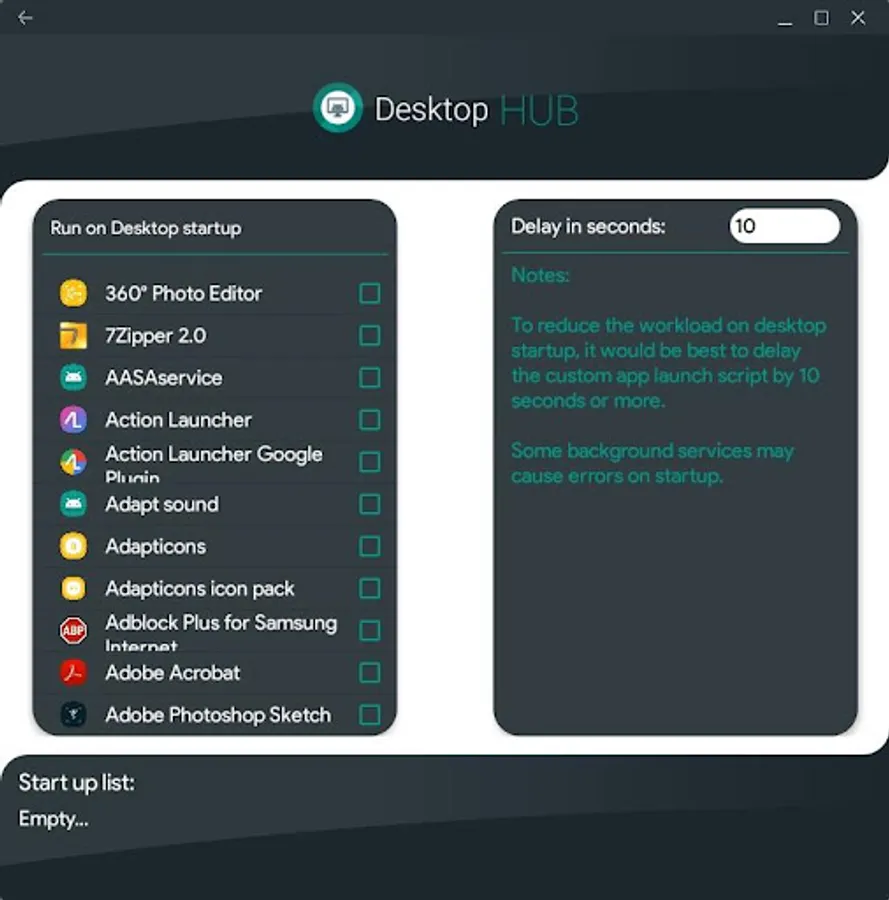Click the Adapt sound Android icon
The image size is (889, 900).
pyautogui.click(x=73, y=504)
